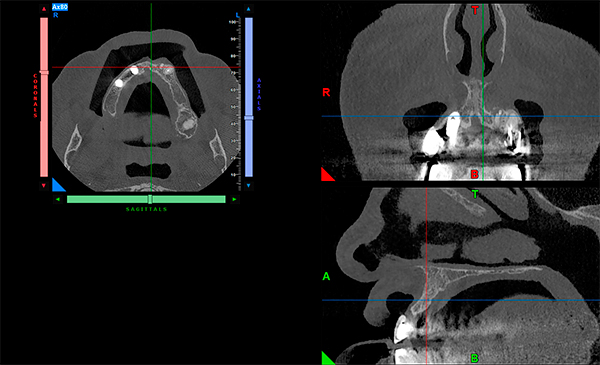Click the green right arrow of Sagittals slider
600x365 pixels.
[235, 199]
